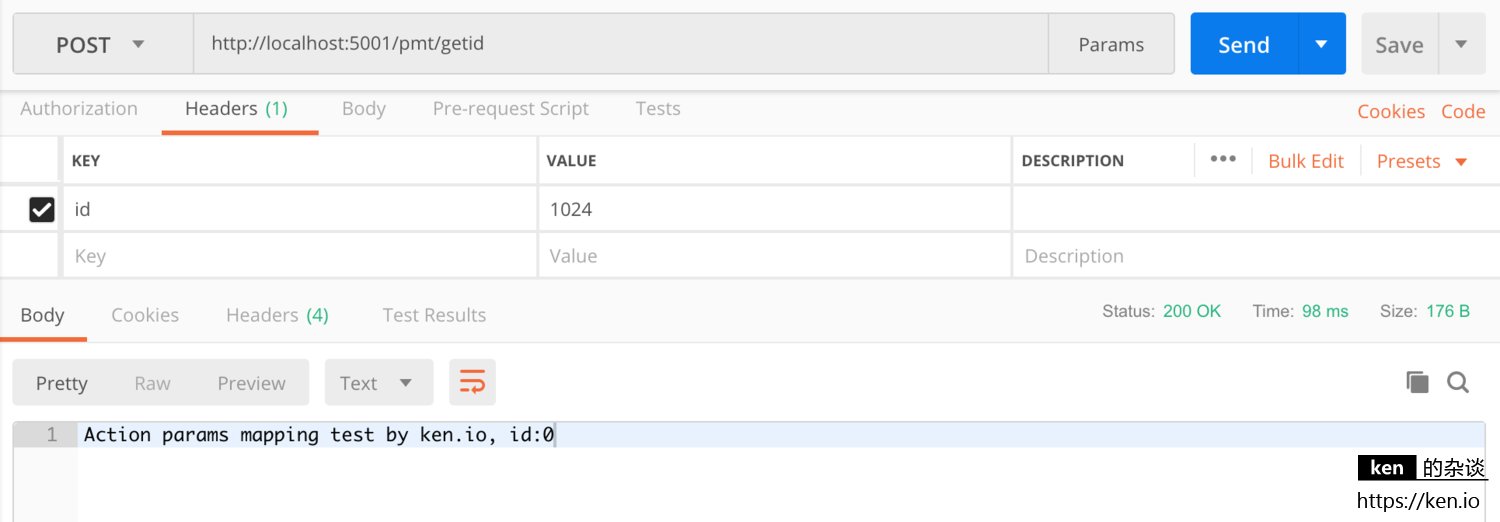
Task: Click the DESCRIPTION column header
Action: coord(1072,161)
